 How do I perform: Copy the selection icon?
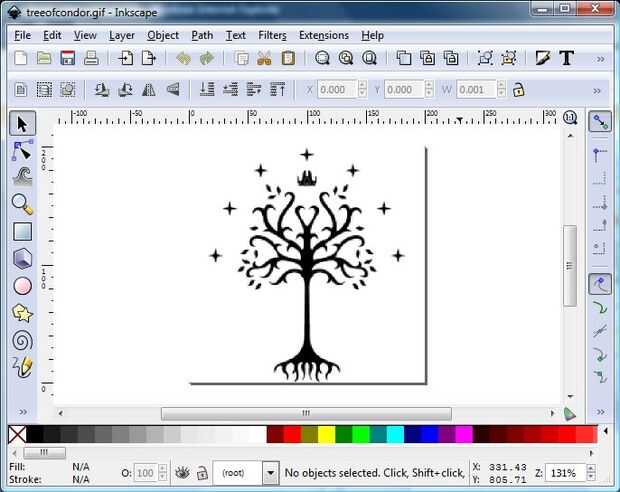click(242, 58)
